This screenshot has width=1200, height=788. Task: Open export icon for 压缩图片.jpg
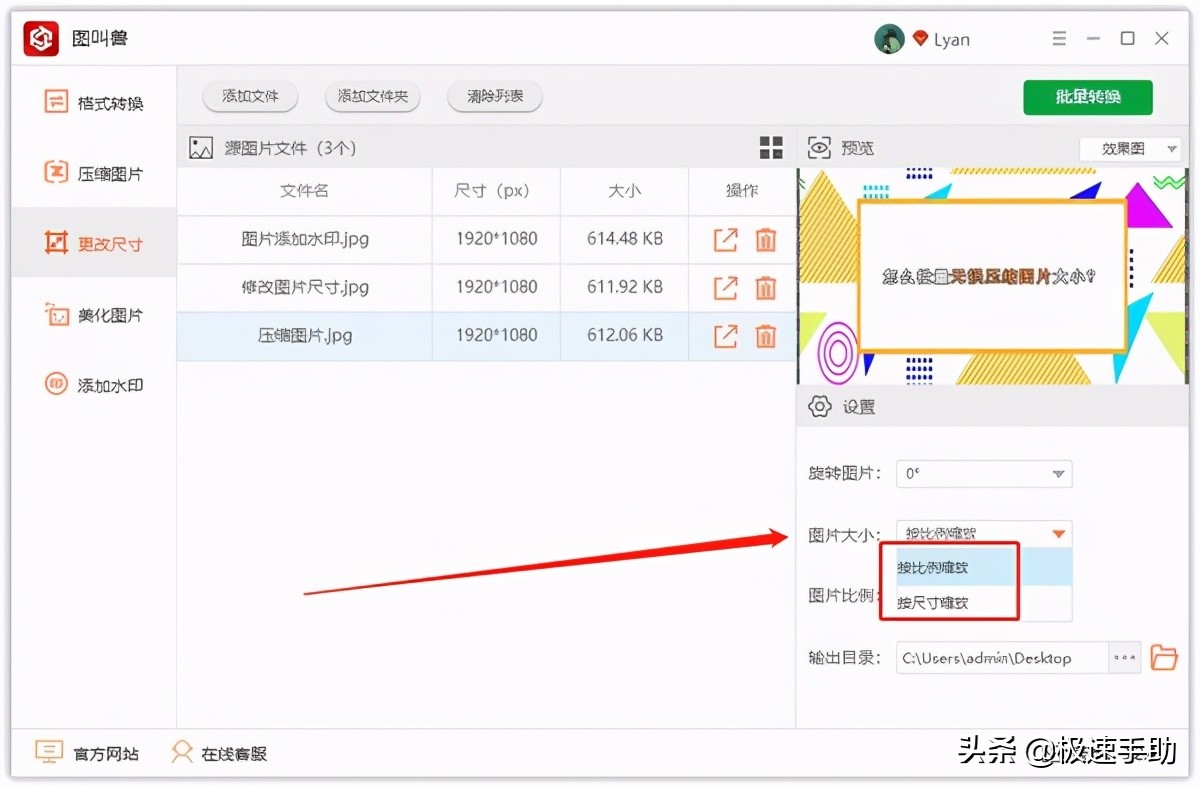725,336
